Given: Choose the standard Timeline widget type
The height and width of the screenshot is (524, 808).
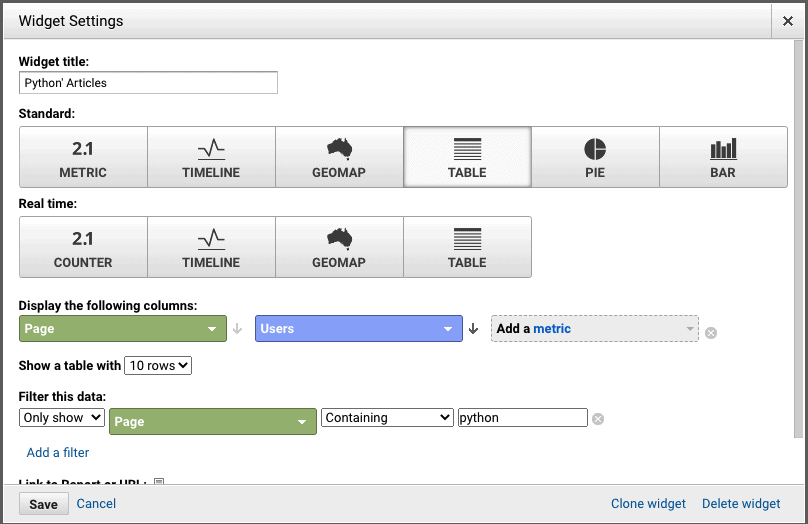Looking at the screenshot, I should click(211, 157).
